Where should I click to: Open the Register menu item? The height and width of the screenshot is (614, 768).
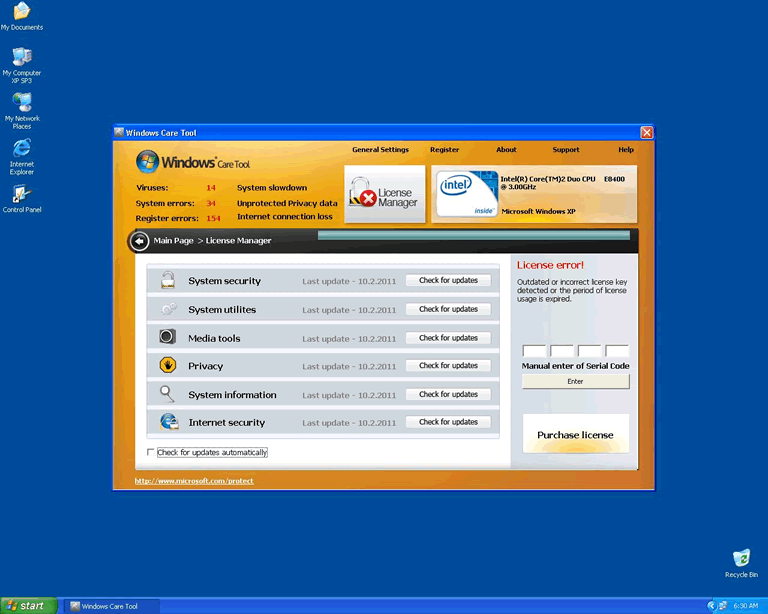pos(444,150)
